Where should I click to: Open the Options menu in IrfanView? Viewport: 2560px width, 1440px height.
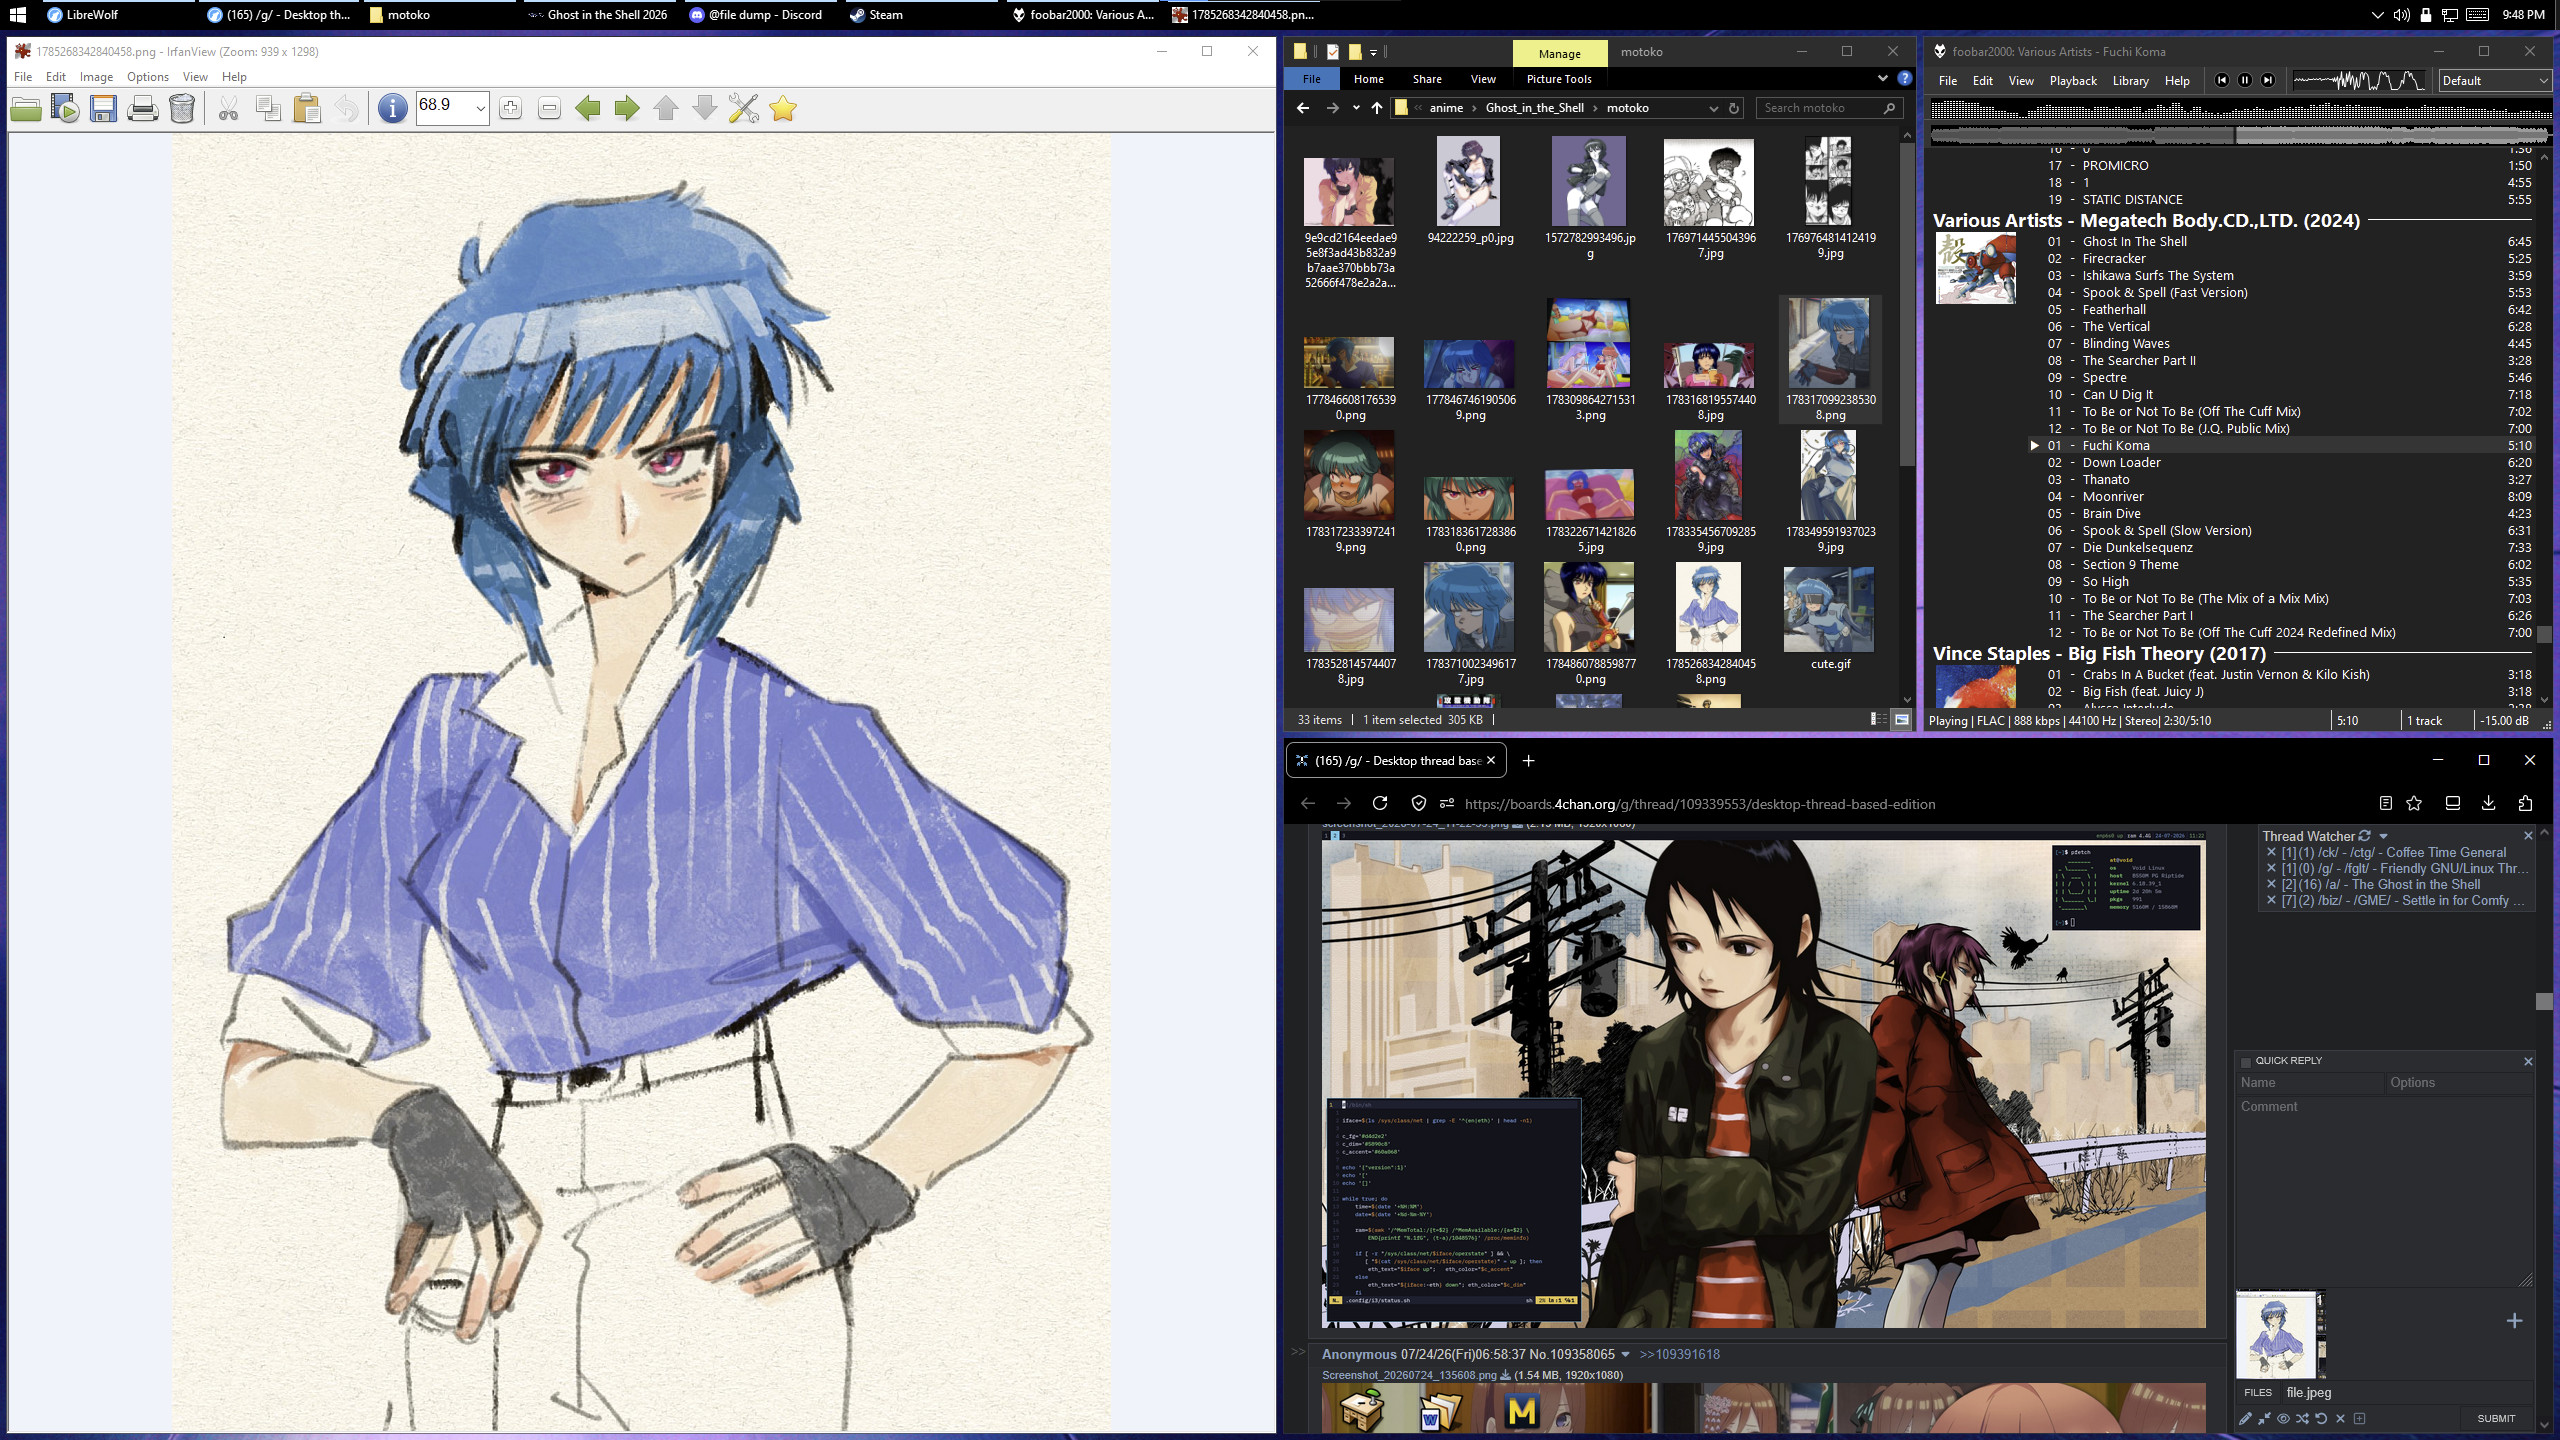pyautogui.click(x=147, y=77)
